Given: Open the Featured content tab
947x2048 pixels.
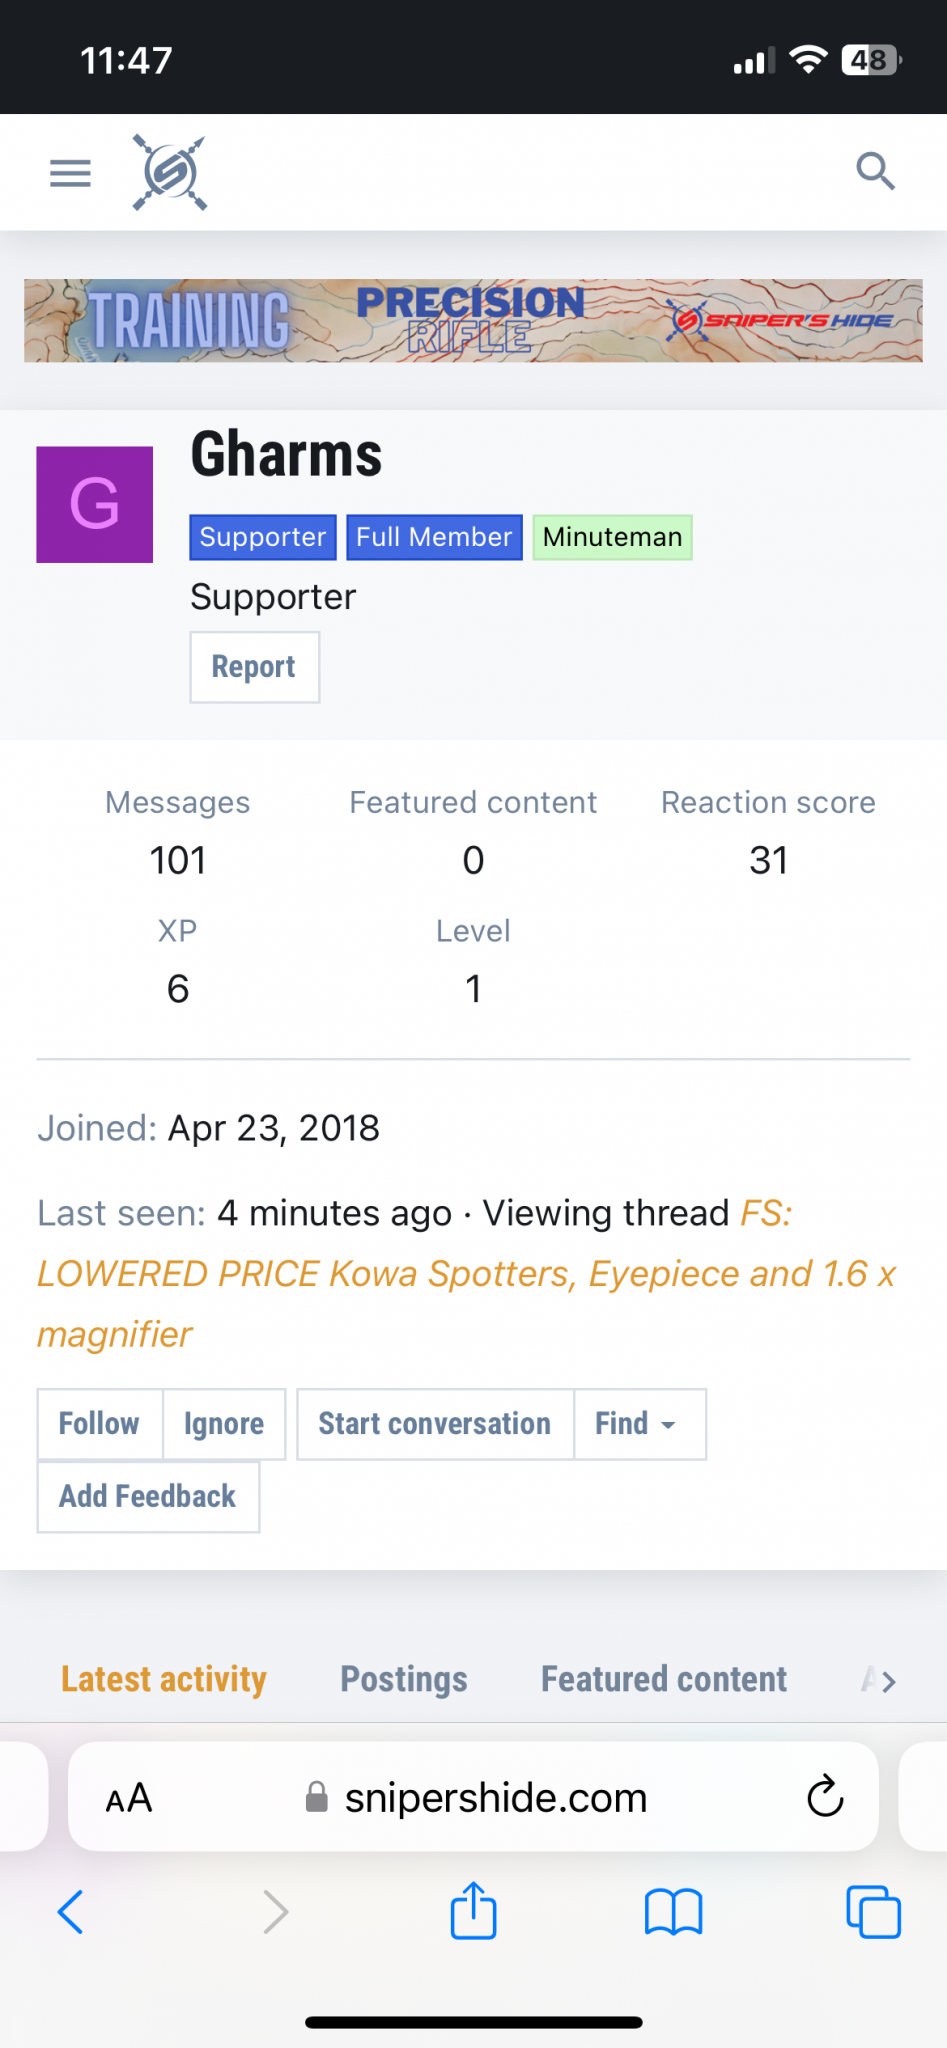Looking at the screenshot, I should point(664,1680).
